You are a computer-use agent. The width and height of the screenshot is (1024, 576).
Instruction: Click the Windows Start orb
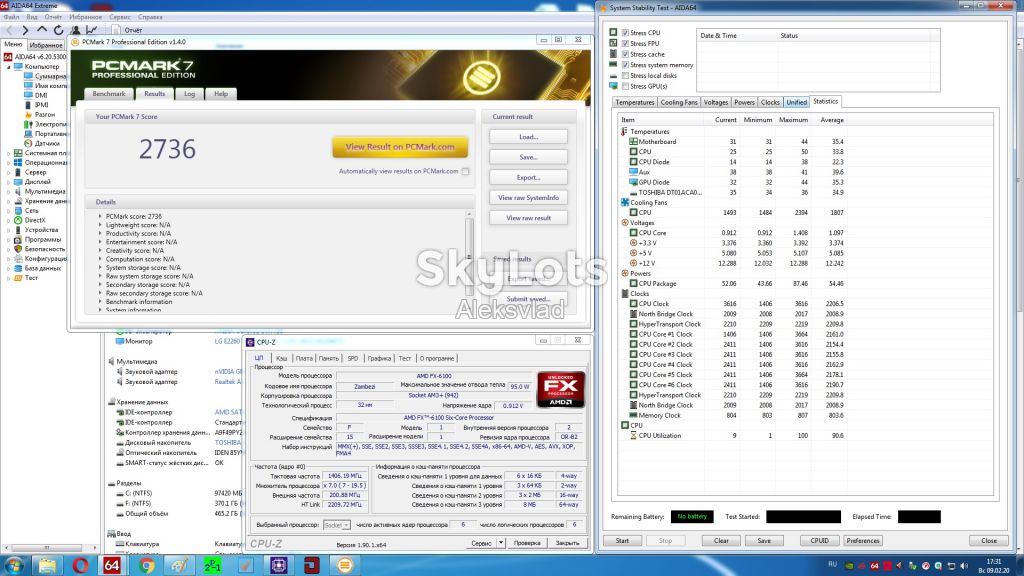[x=14, y=566]
